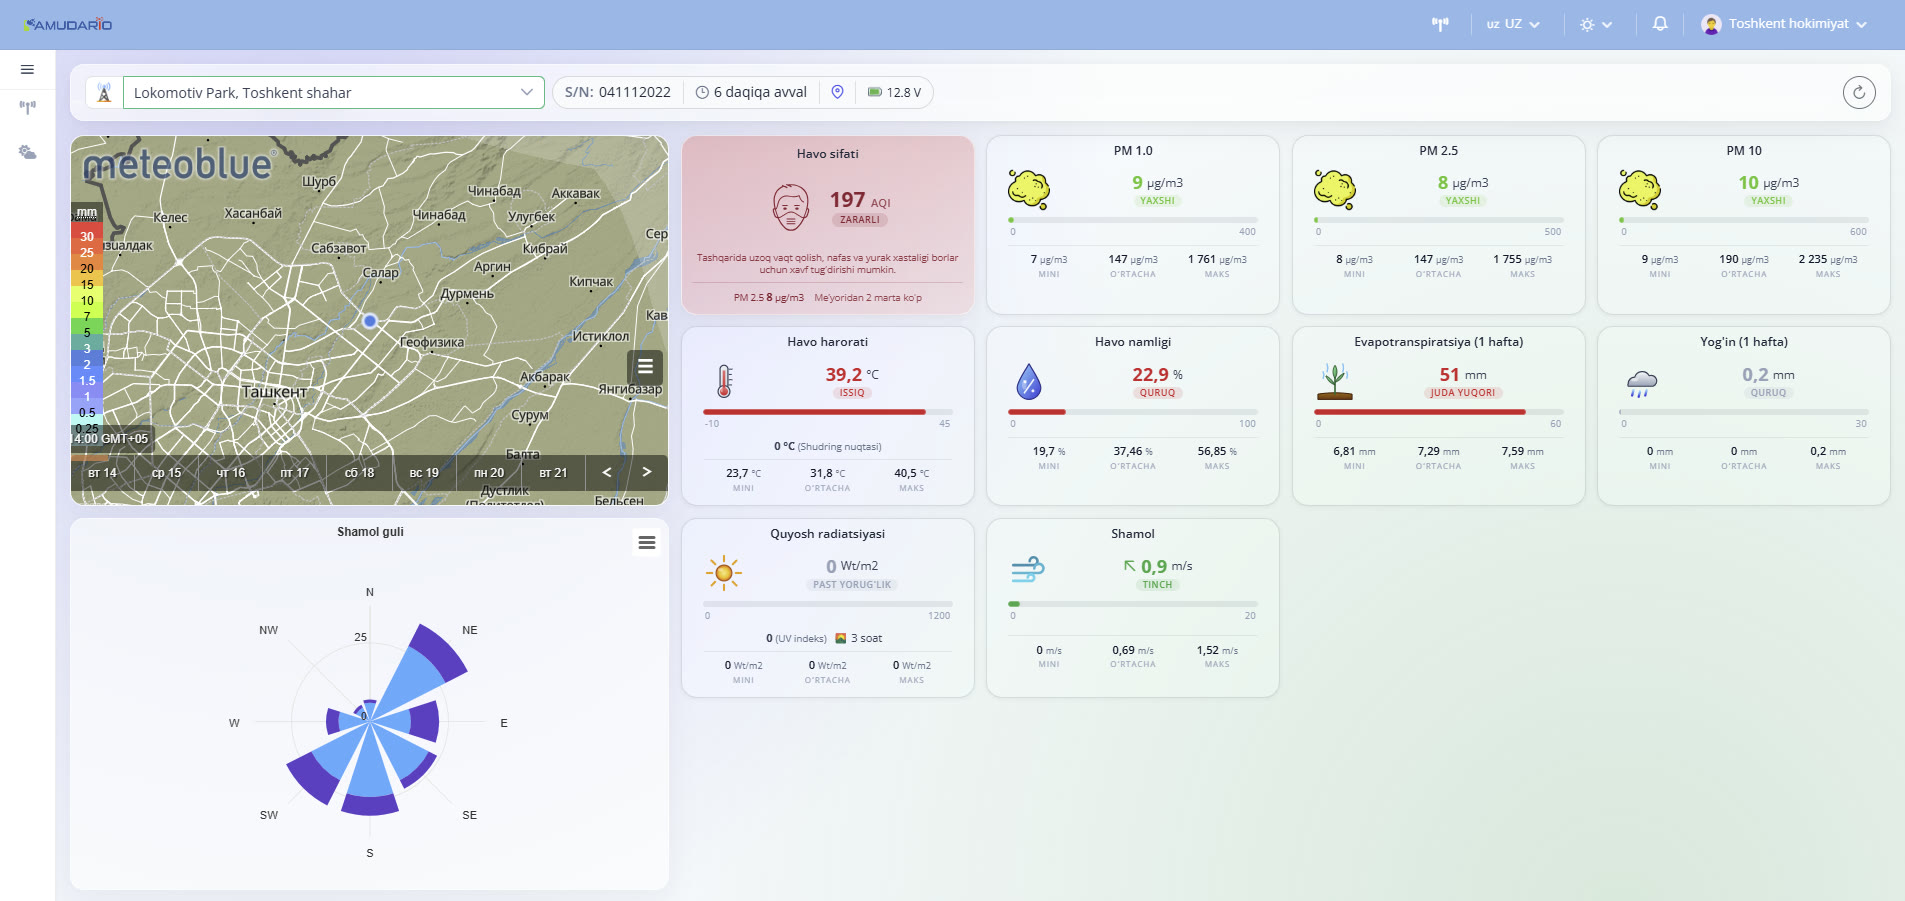The height and width of the screenshot is (901, 1905).
Task: Click the location pin icon
Action: [x=838, y=92]
